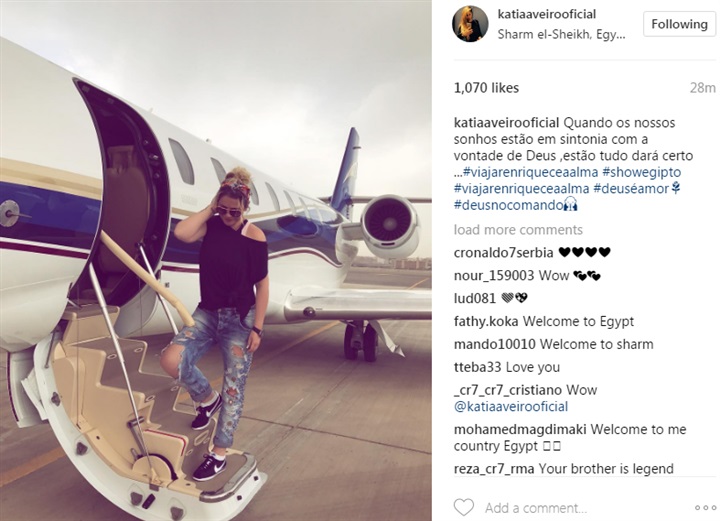The image size is (720, 521).
Task: Click in the Add a comment field
Action: point(536,508)
